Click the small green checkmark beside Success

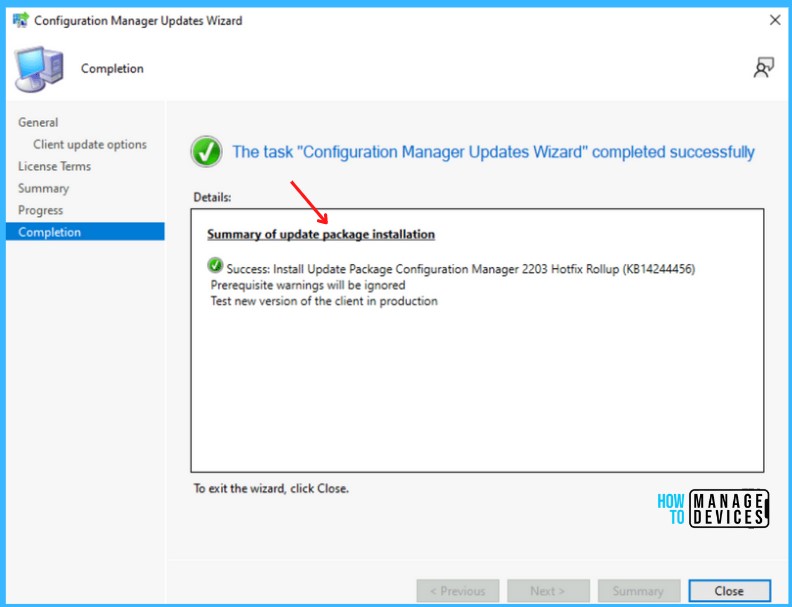point(215,265)
